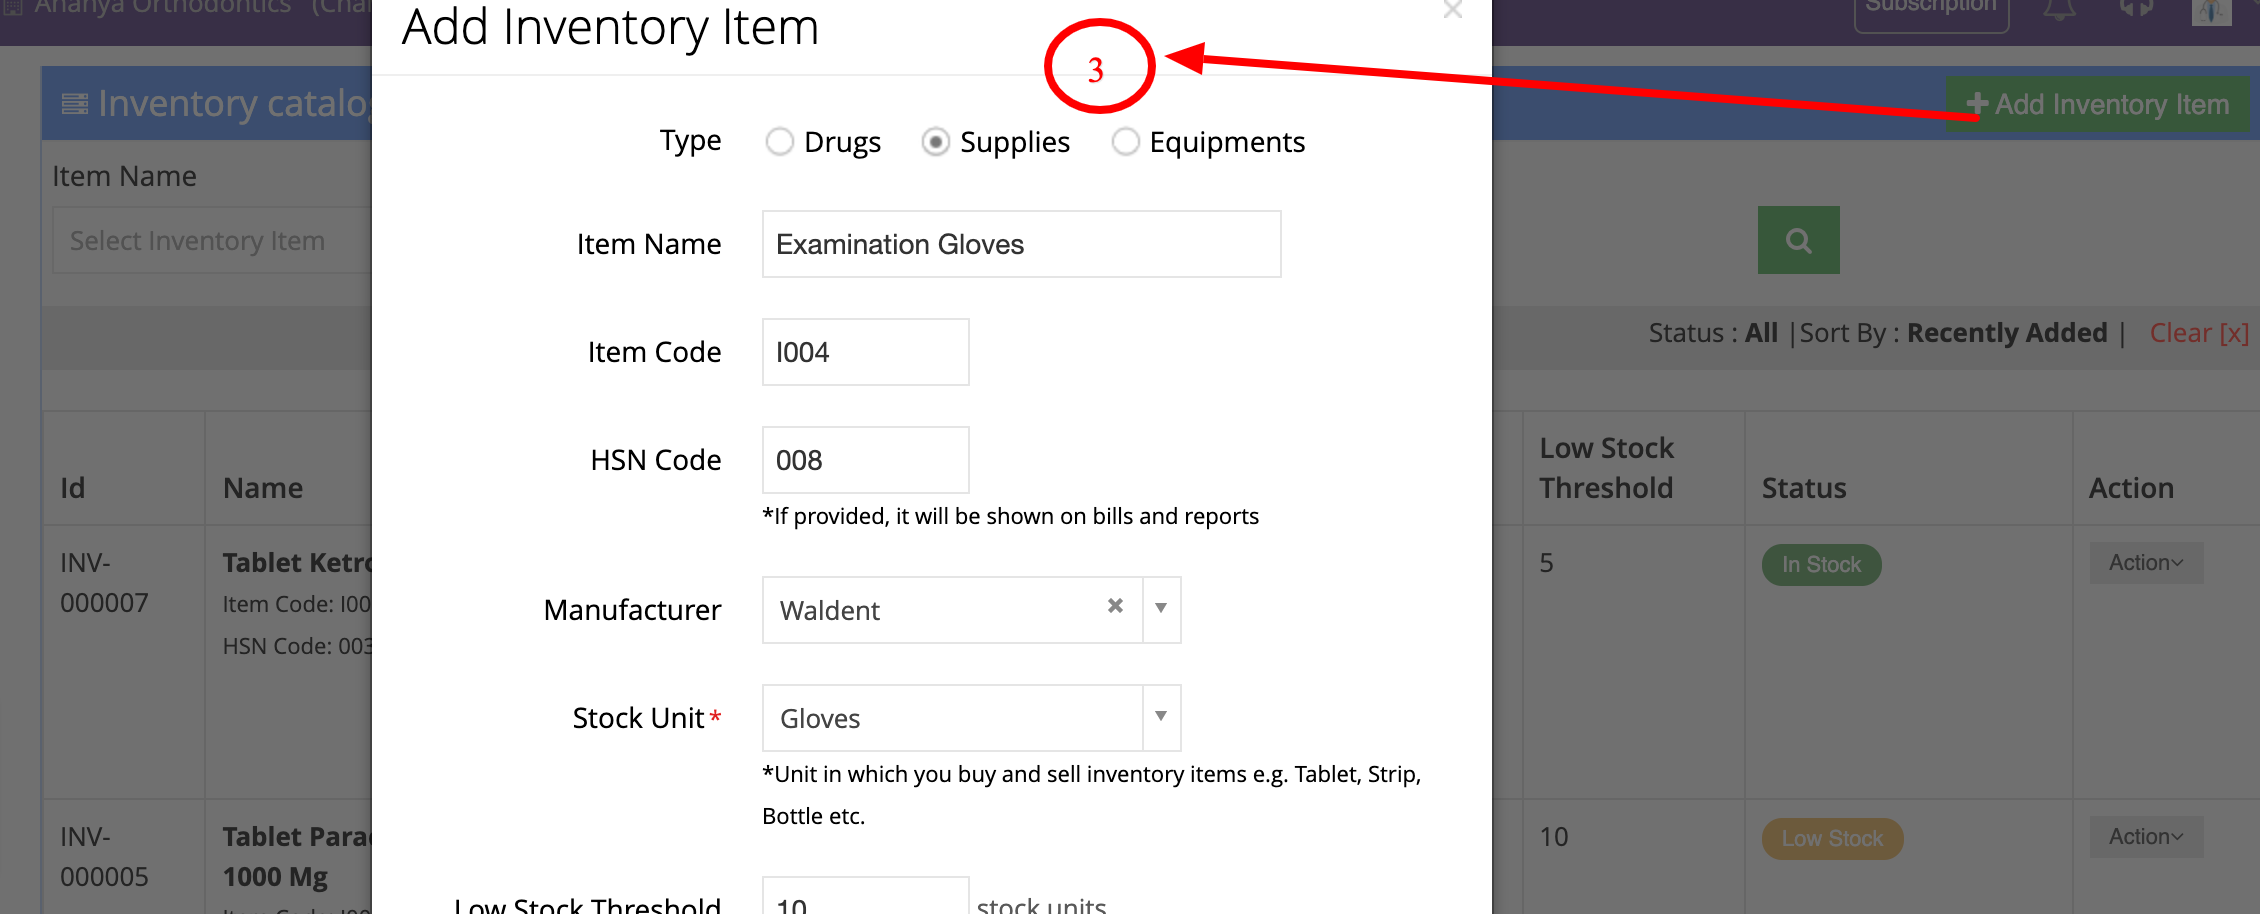Clear the Waldent manufacturer selection

(x=1115, y=606)
